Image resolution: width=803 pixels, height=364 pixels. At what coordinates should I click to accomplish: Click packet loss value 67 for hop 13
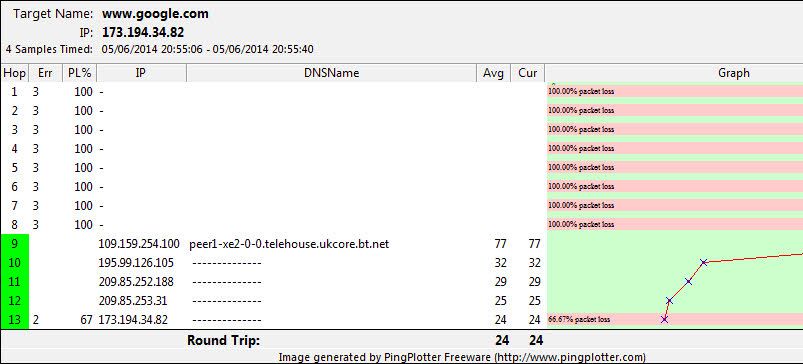(87, 319)
